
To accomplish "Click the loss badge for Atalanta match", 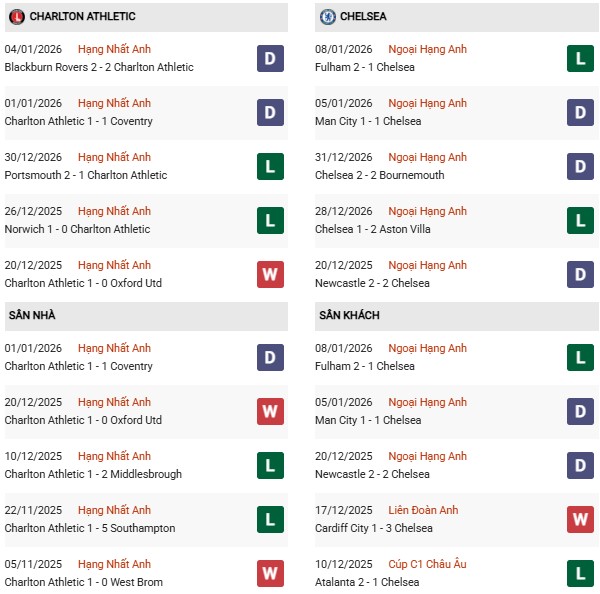I will click(x=580, y=573).
